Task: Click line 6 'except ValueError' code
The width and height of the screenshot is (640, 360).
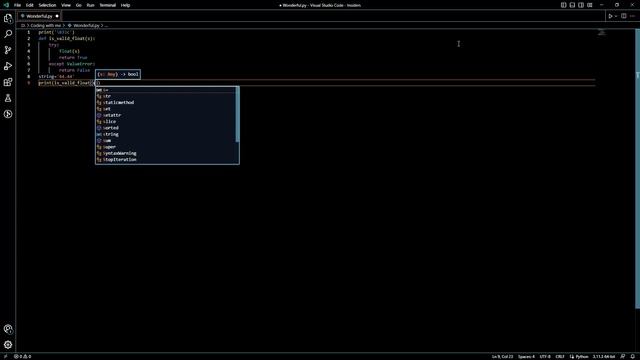Action: pos(72,64)
